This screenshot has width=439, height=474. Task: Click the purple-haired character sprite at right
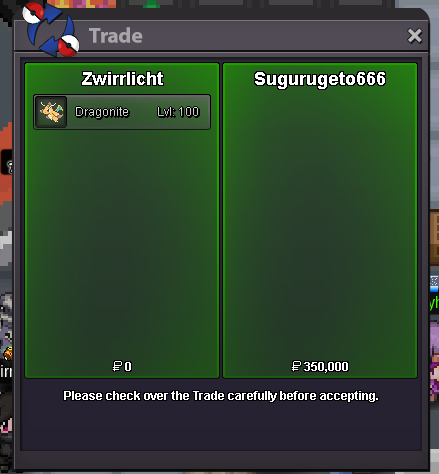tap(434, 360)
